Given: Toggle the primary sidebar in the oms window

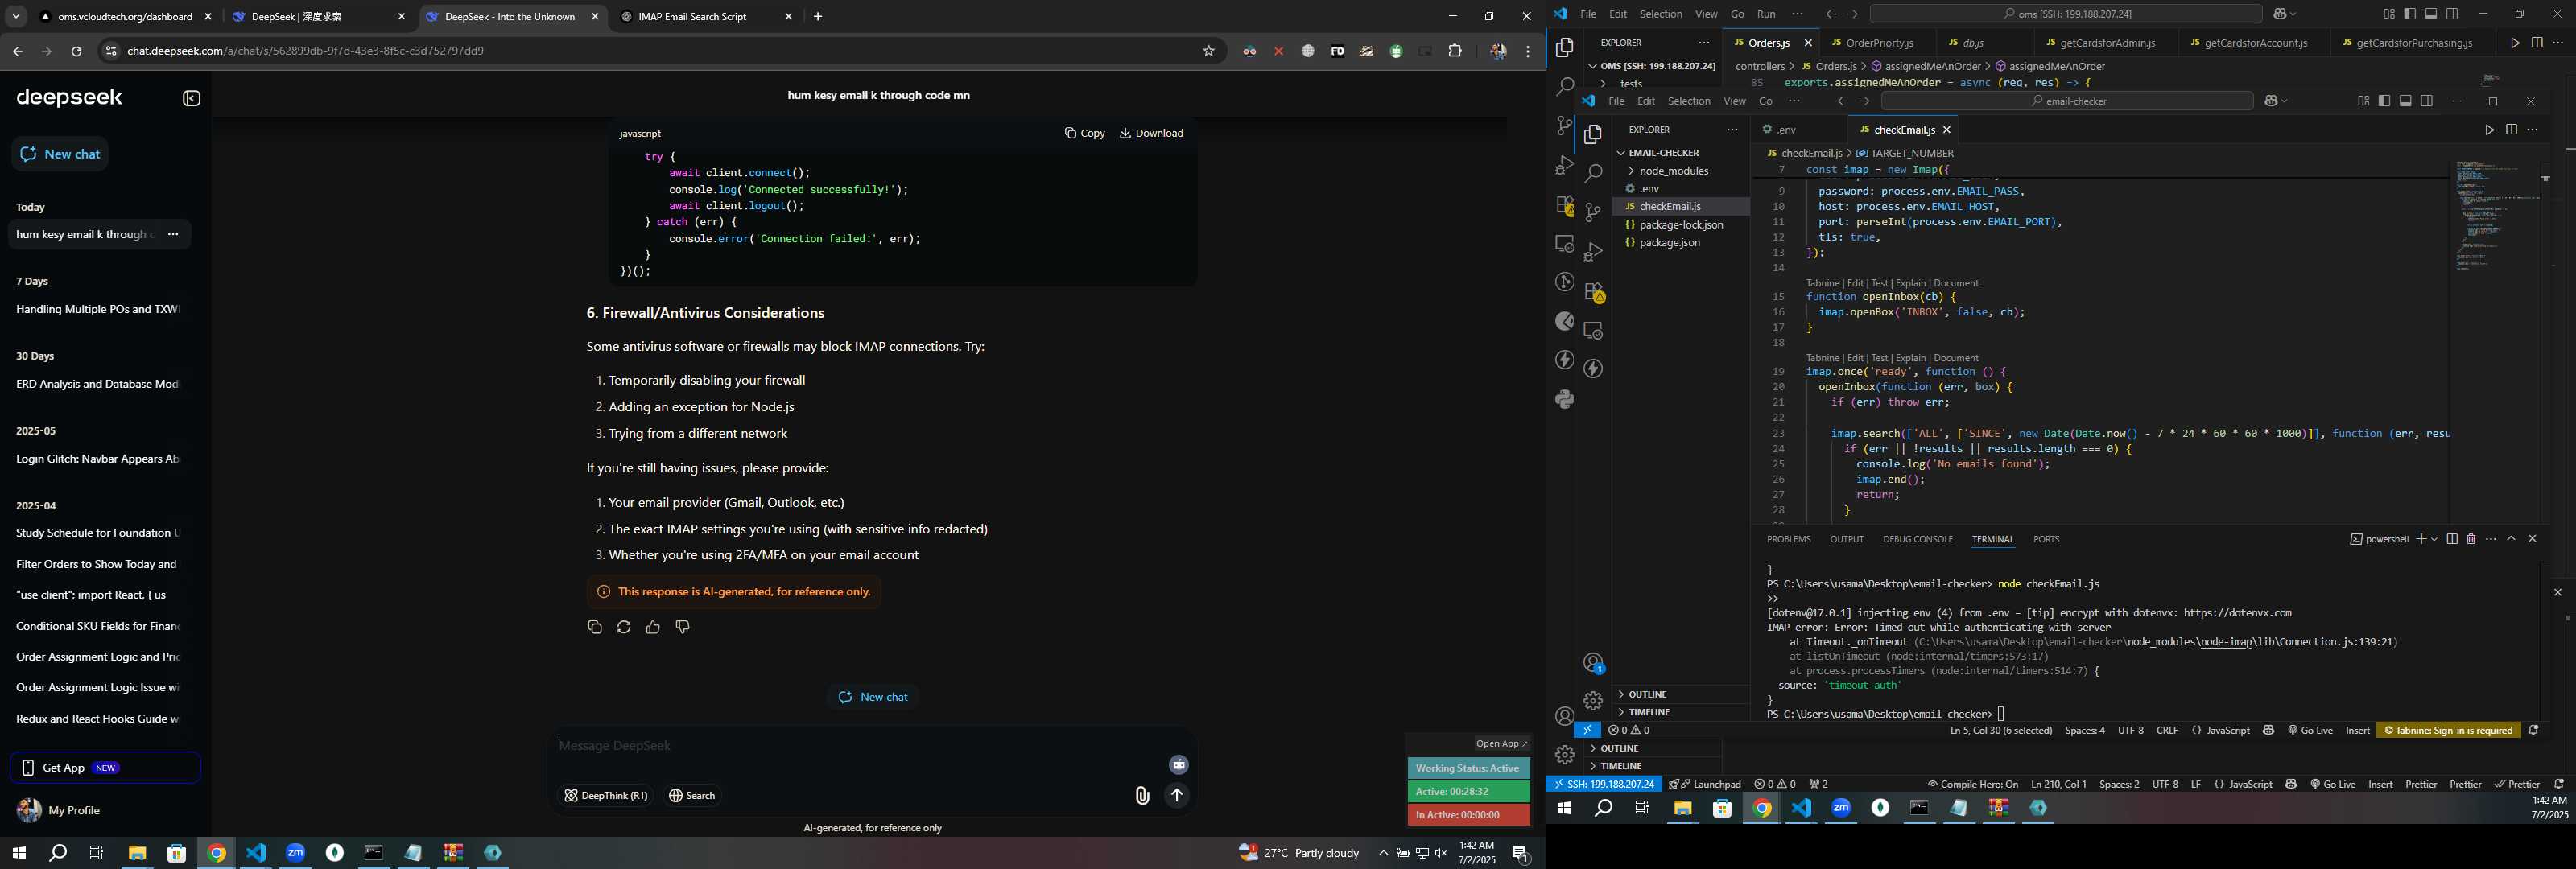Looking at the screenshot, I should (x=2410, y=14).
